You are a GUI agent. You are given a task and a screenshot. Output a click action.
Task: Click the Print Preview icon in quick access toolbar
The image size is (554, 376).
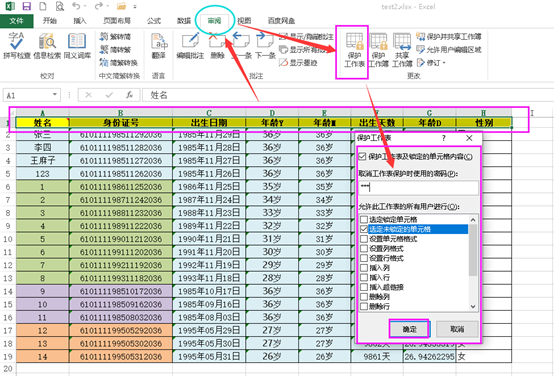point(60,6)
